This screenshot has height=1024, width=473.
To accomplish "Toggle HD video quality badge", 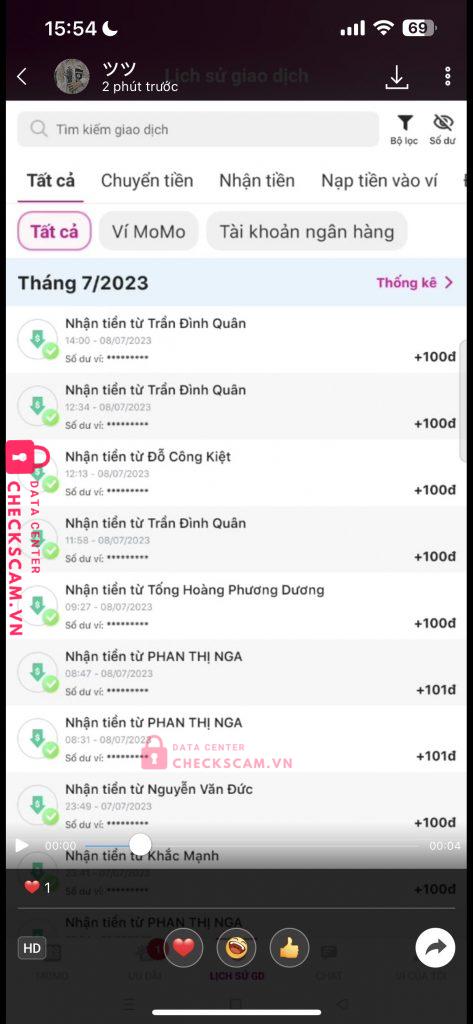I will point(32,948).
